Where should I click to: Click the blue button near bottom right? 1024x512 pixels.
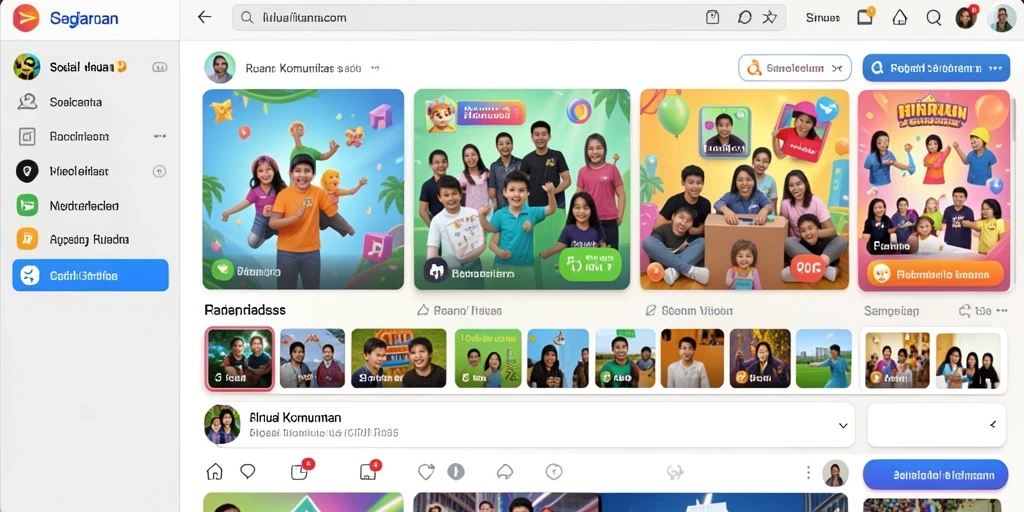coord(935,474)
